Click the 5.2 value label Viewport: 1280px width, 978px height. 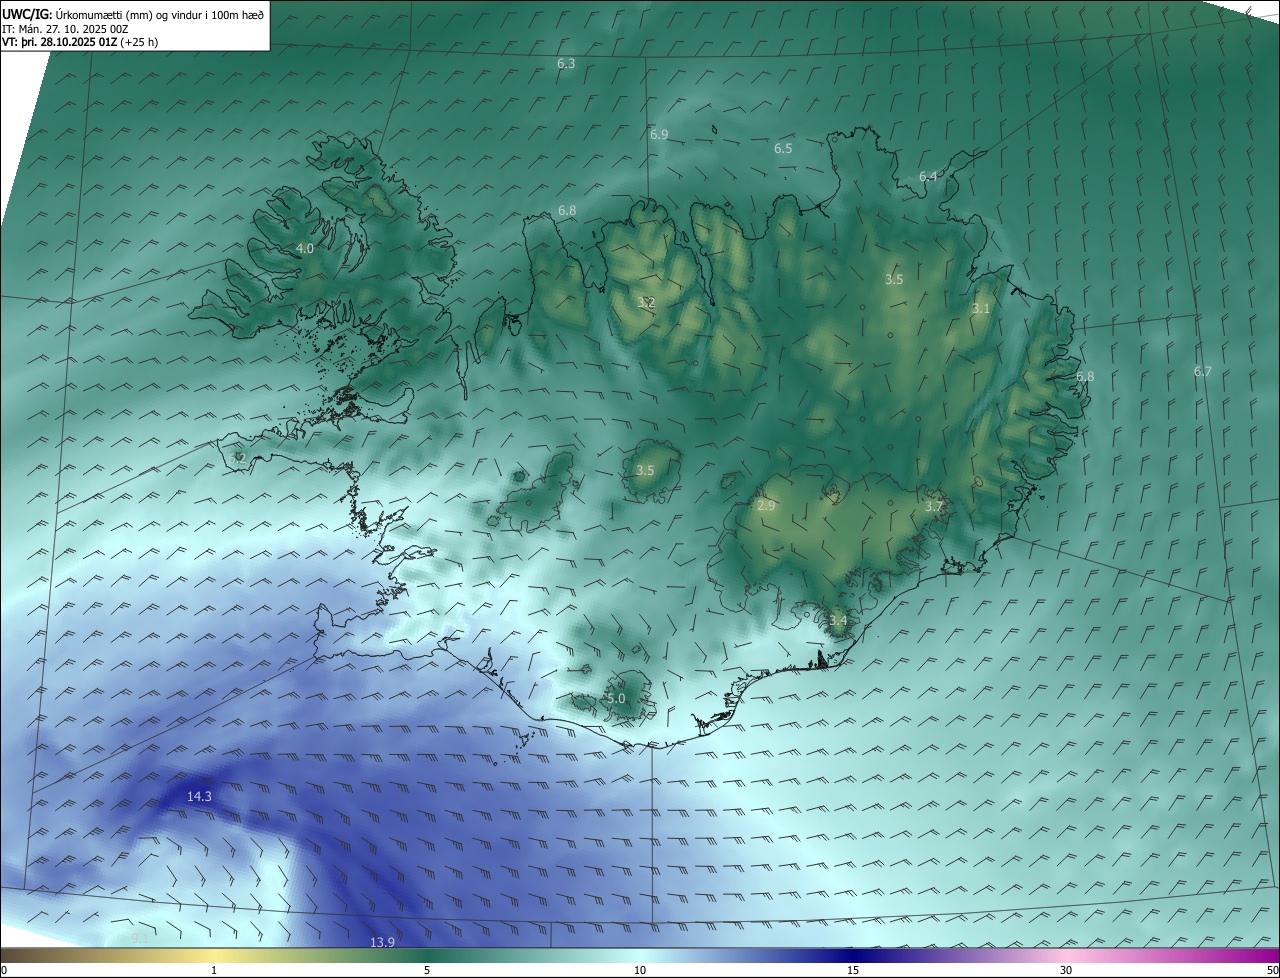pos(237,458)
